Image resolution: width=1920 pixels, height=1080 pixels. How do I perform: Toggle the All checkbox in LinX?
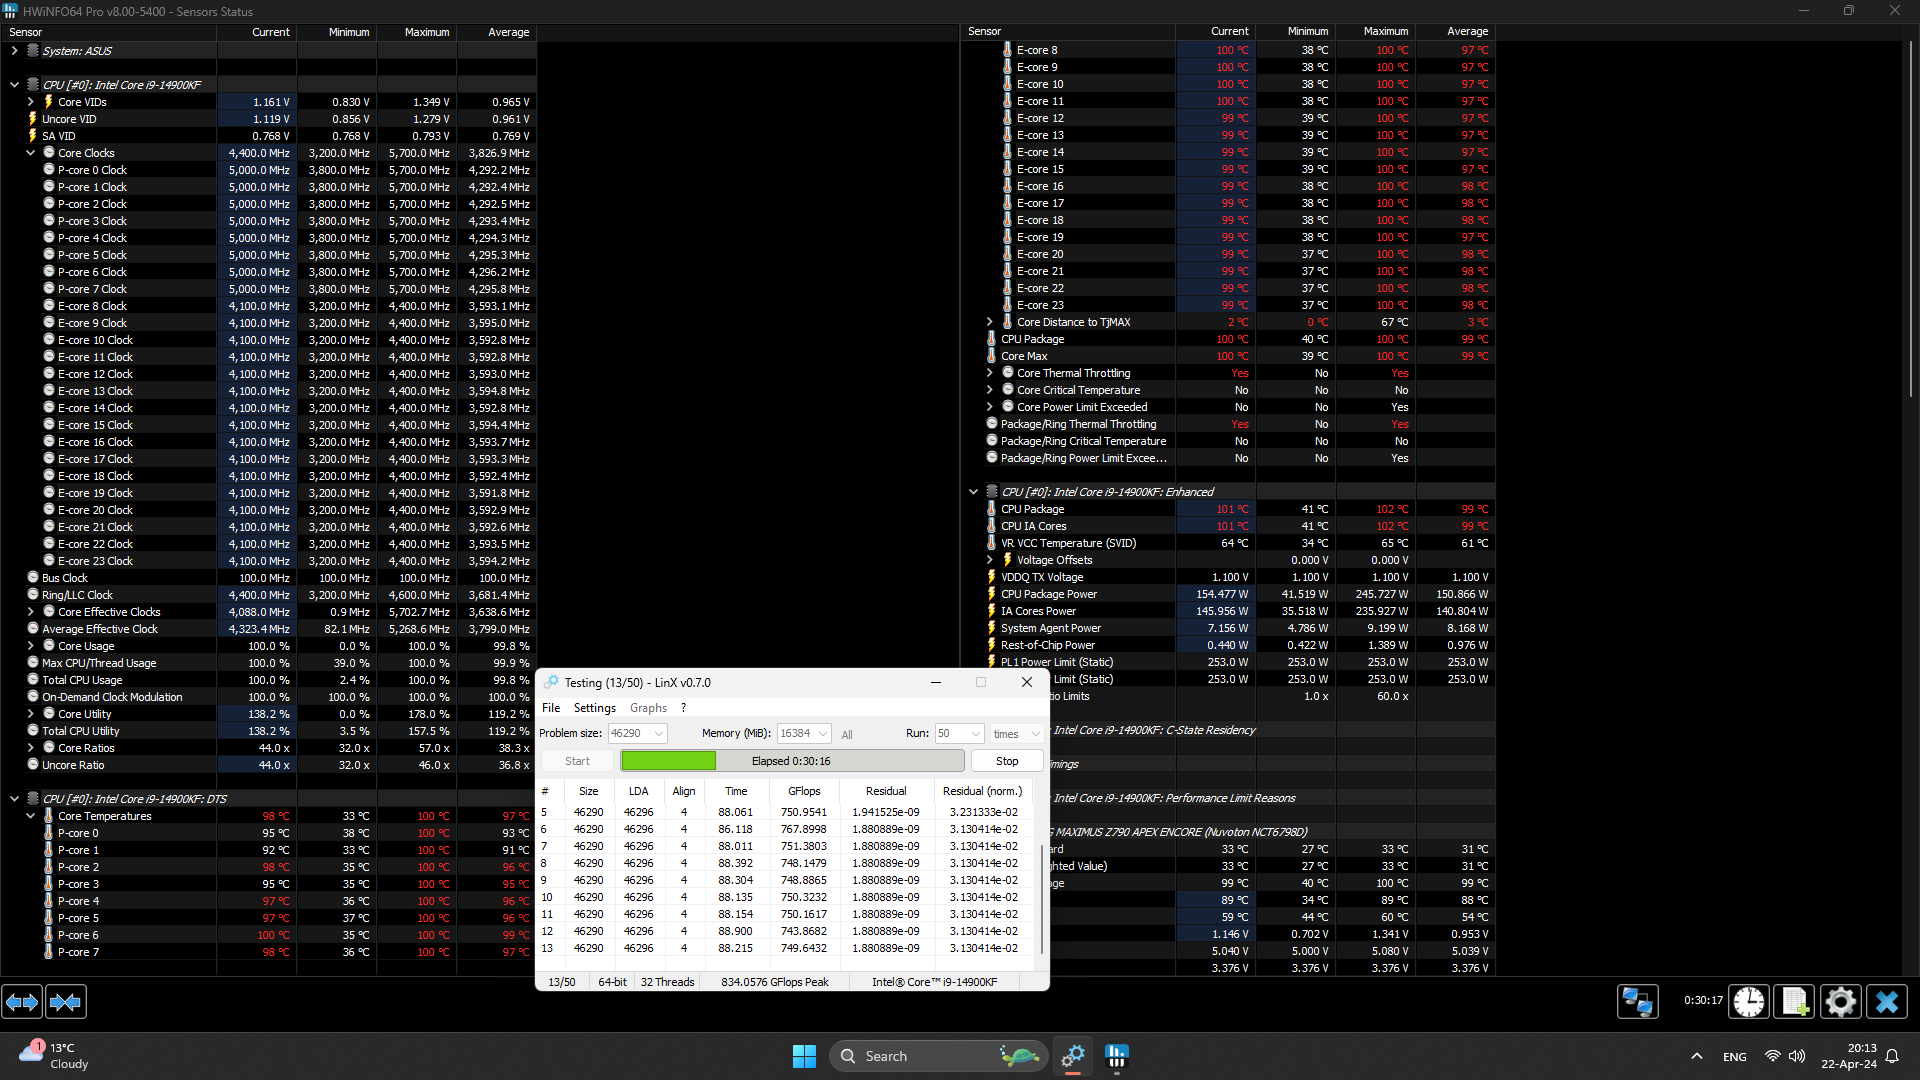click(847, 733)
